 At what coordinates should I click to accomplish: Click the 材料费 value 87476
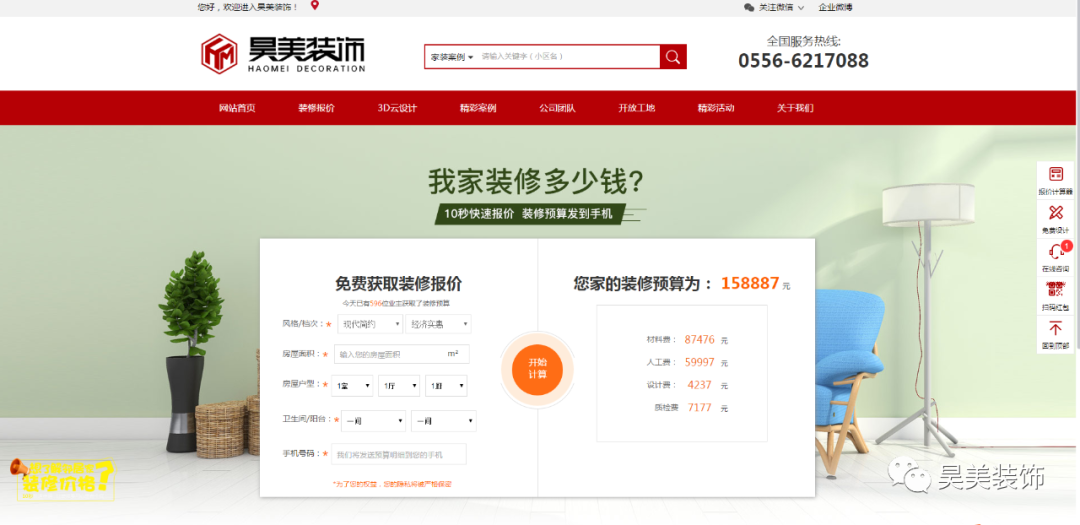tap(700, 340)
